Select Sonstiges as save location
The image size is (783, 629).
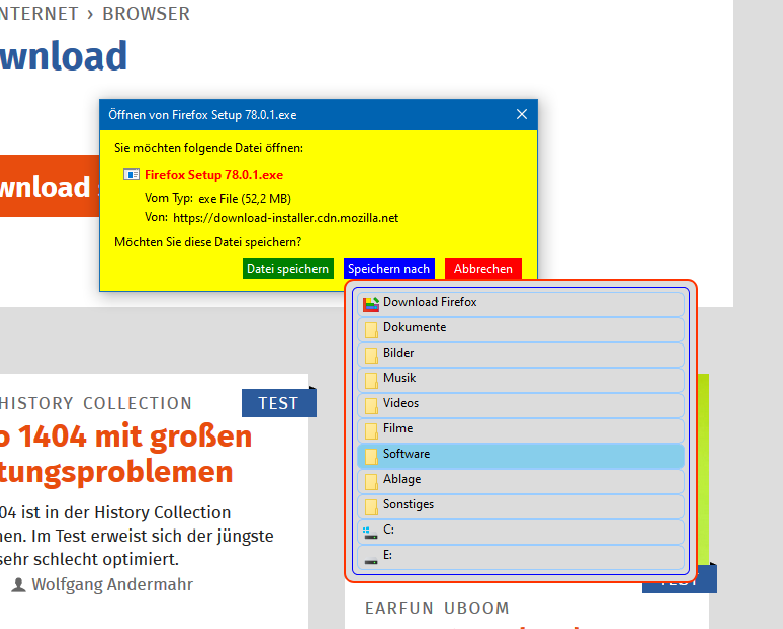521,507
